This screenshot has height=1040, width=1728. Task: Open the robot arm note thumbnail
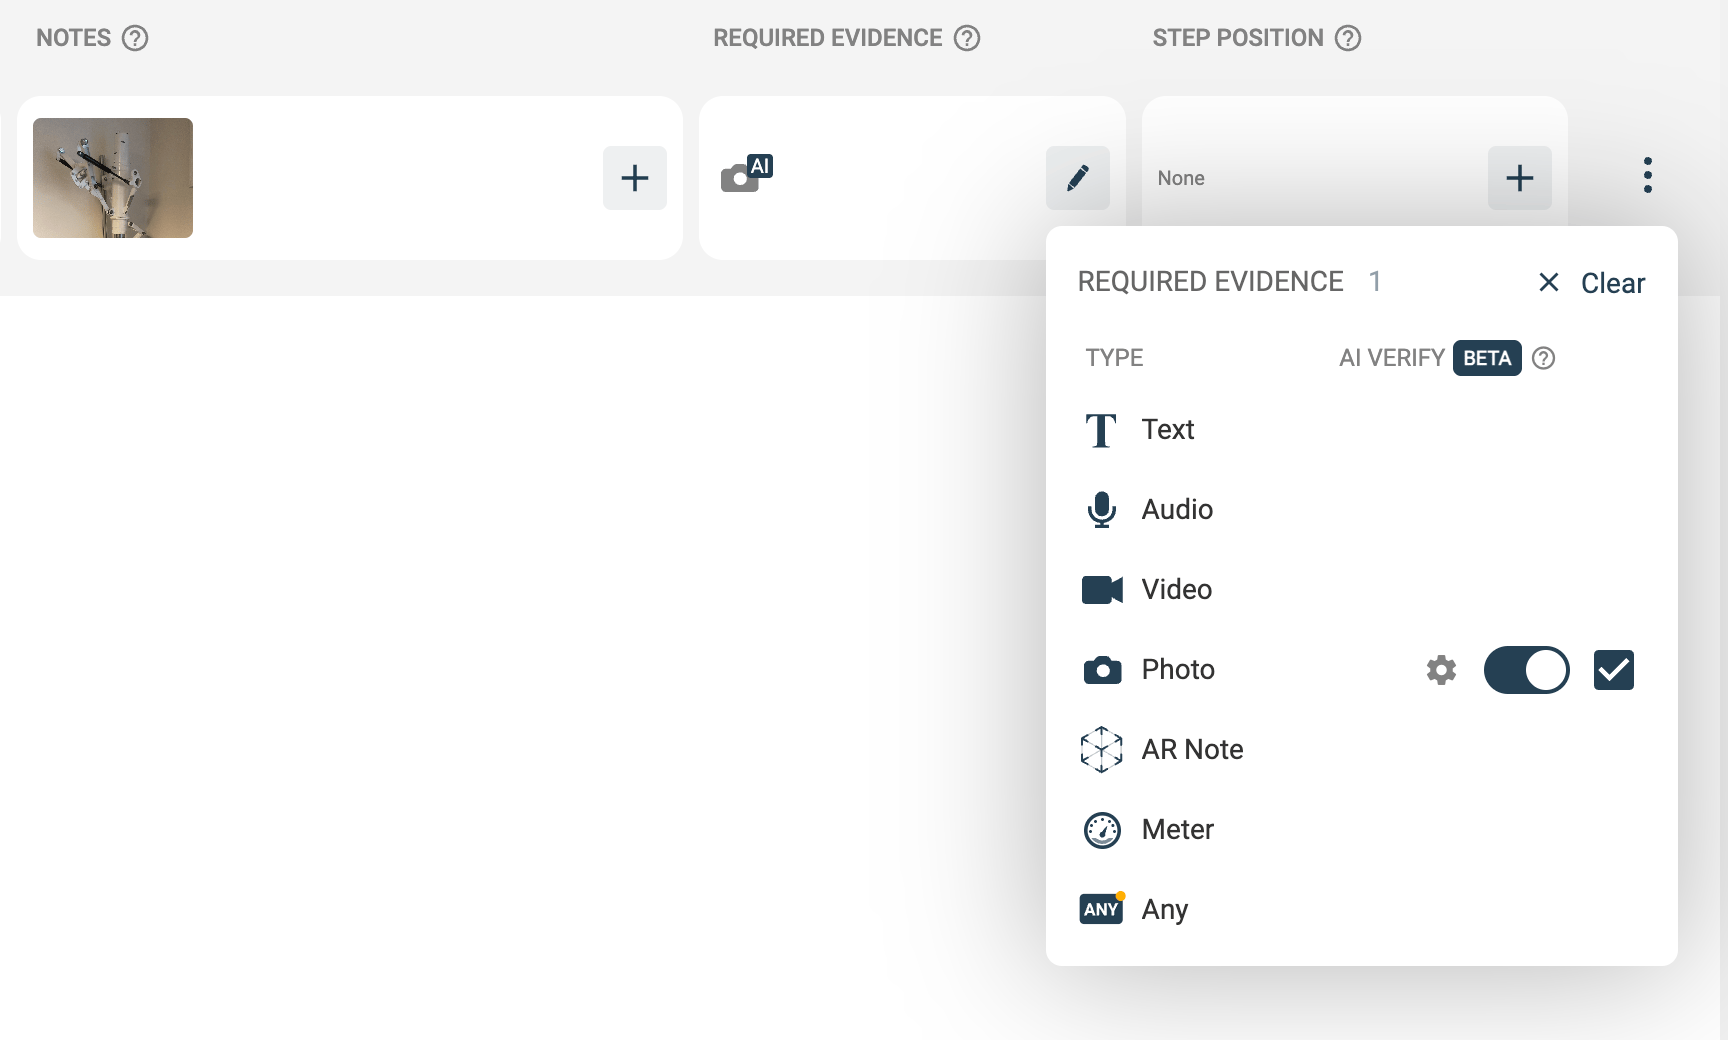point(113,178)
